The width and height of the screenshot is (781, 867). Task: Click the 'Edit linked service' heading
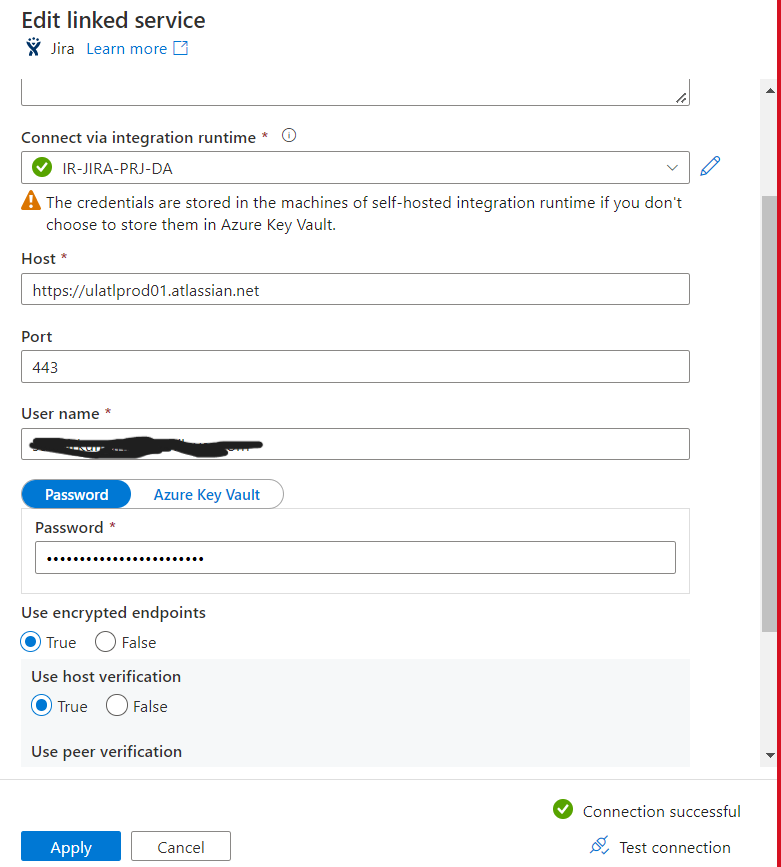[x=113, y=20]
